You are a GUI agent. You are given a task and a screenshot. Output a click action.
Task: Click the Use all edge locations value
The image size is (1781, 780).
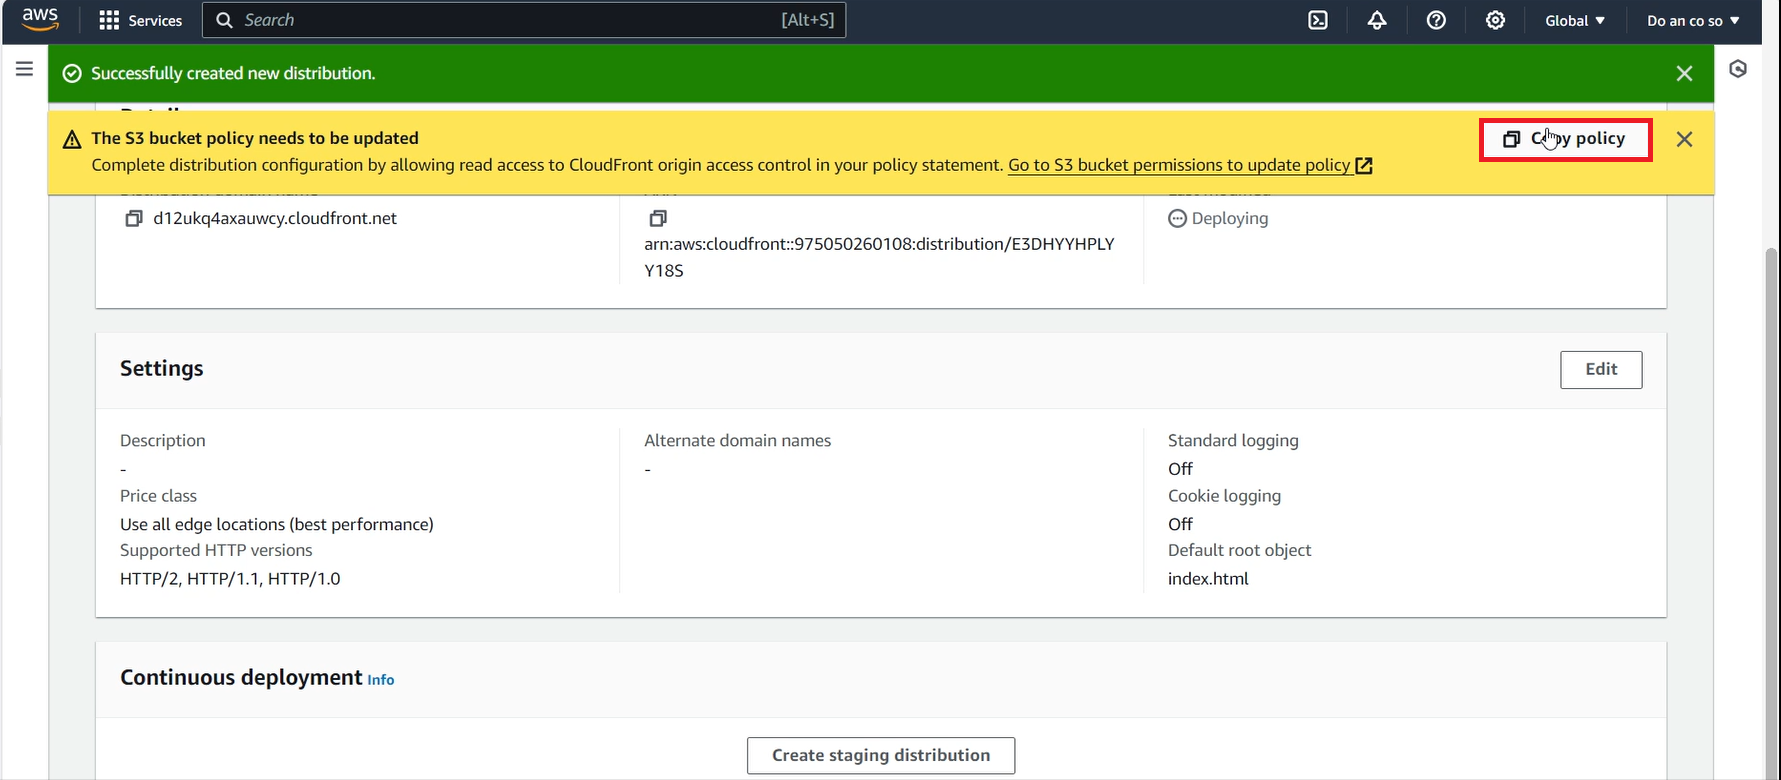click(277, 524)
